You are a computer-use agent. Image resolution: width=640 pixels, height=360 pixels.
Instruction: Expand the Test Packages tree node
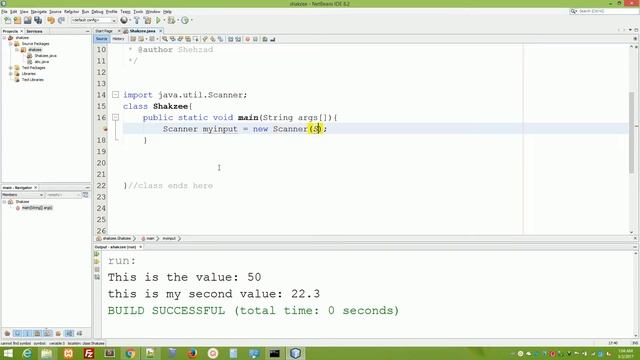tap(11, 68)
